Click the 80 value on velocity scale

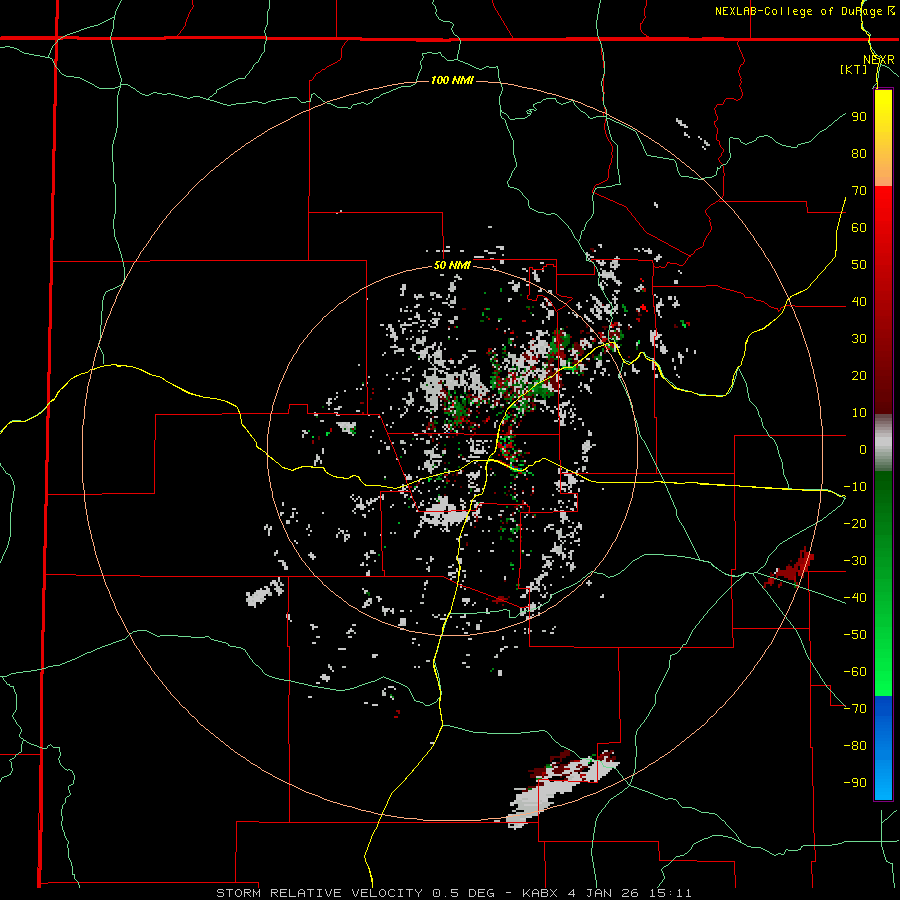pos(859,154)
